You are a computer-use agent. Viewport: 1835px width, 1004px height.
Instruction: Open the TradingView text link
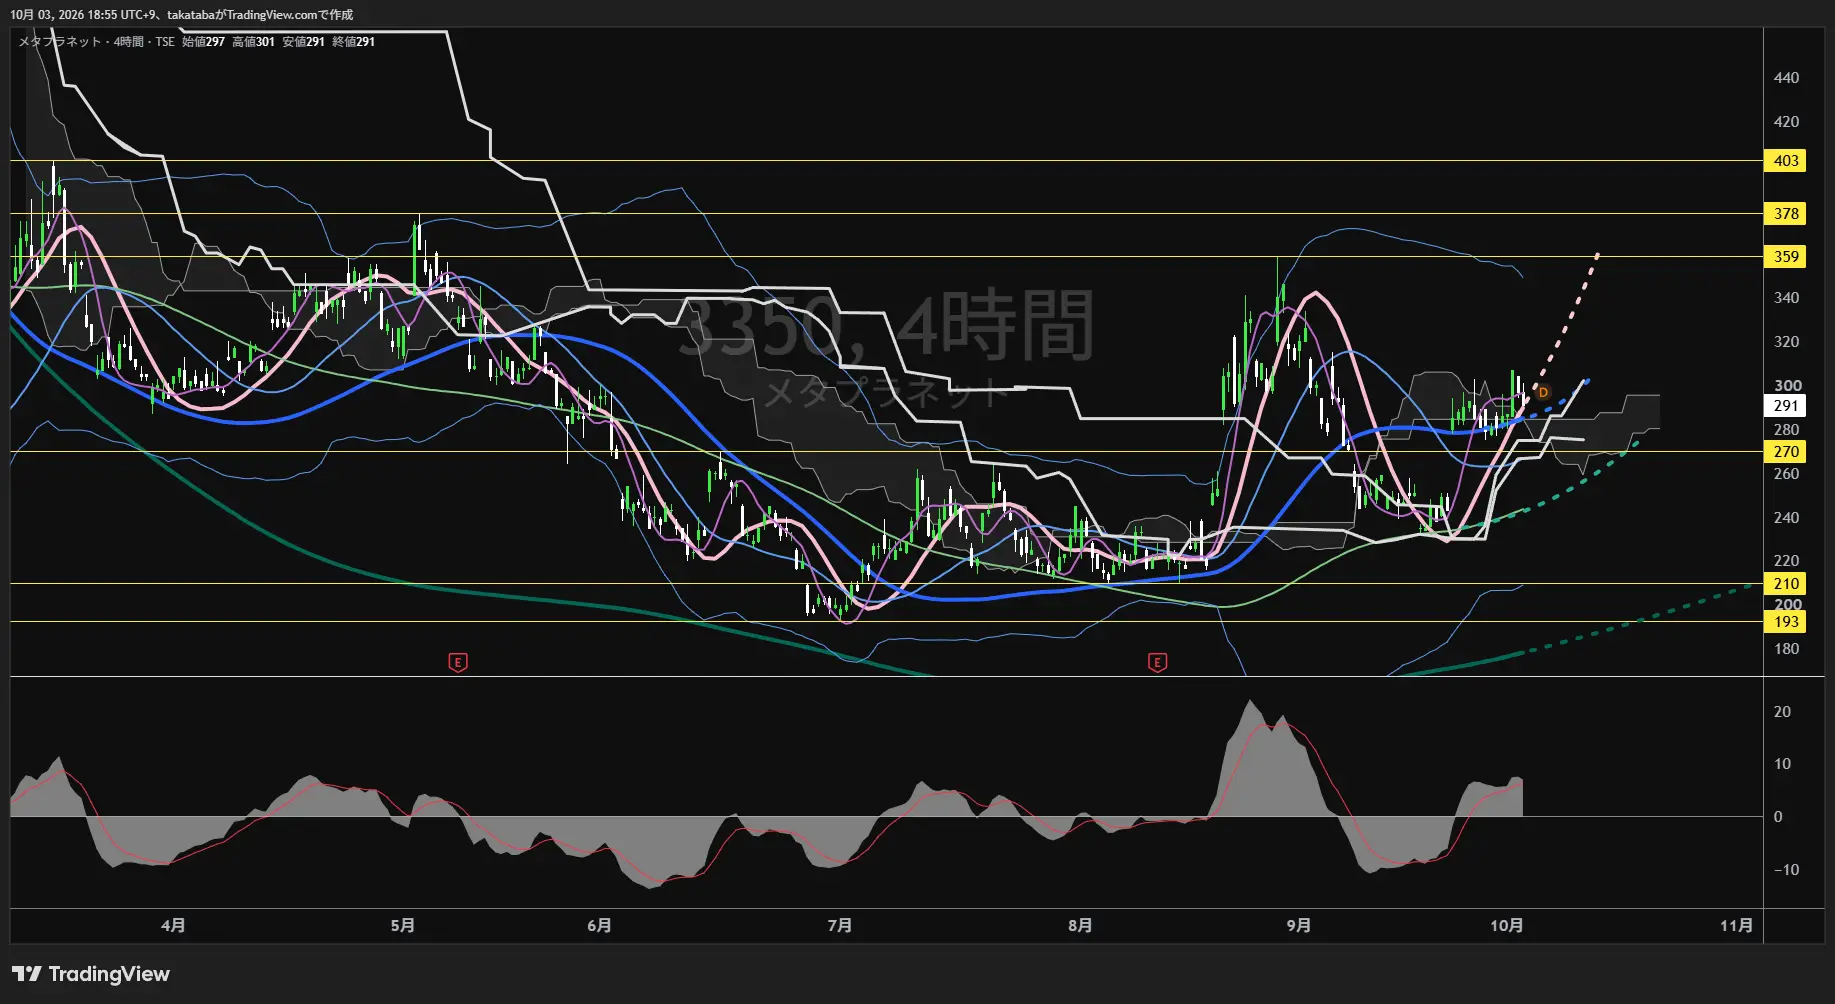click(109, 974)
